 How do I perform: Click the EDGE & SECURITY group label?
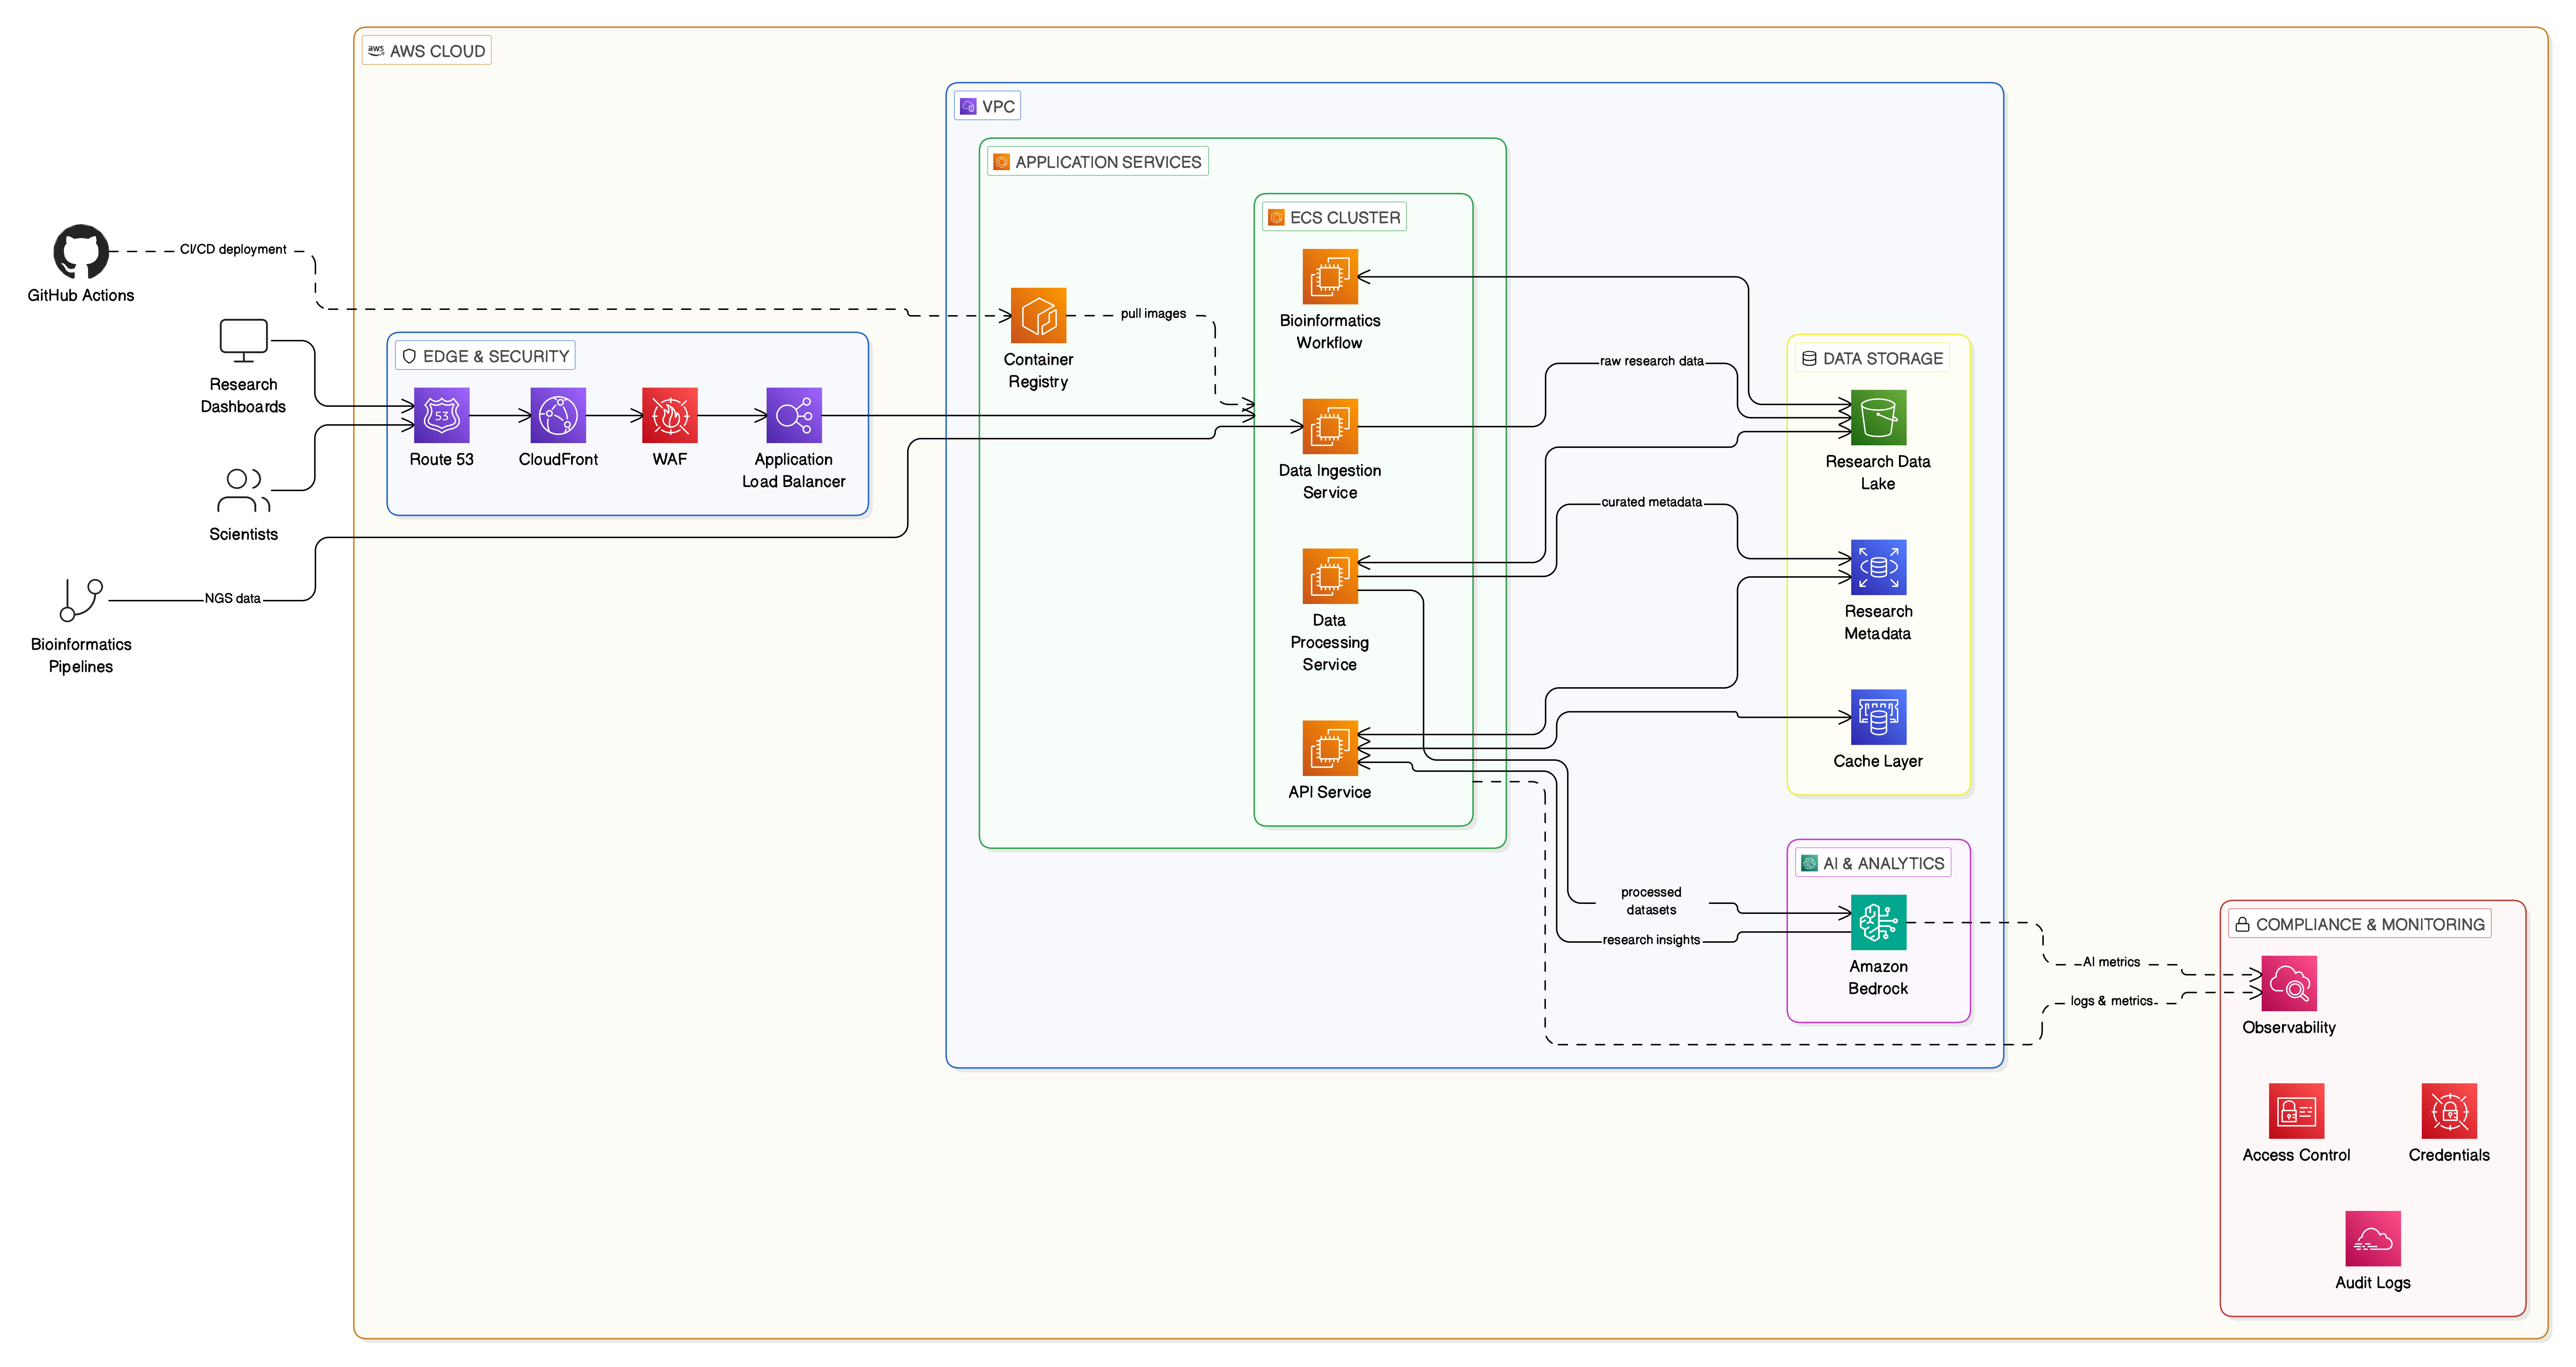coord(485,356)
